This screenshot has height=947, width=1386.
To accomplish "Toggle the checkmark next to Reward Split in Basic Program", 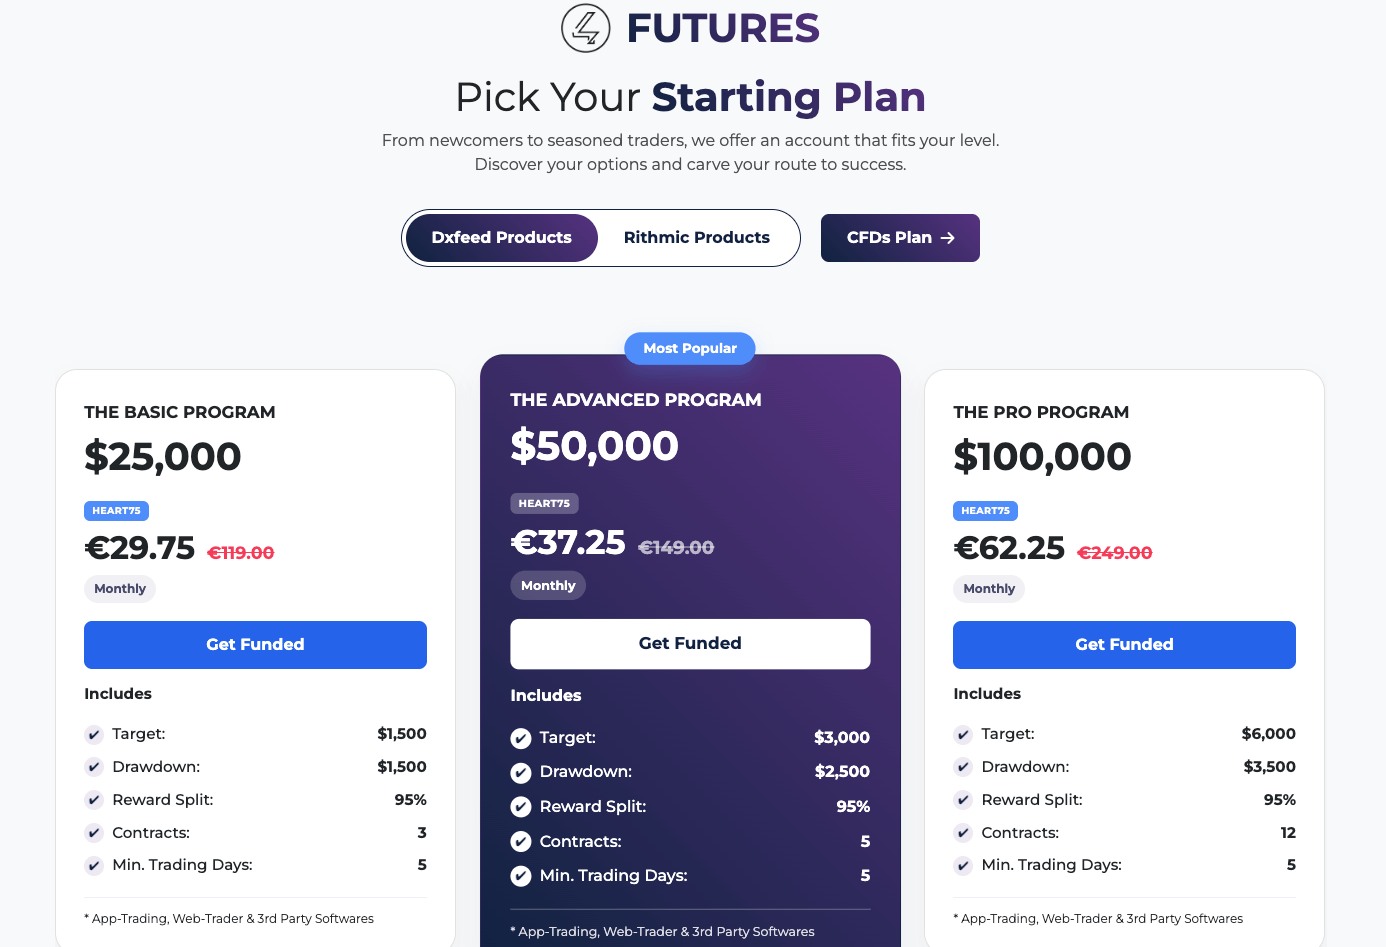I will (x=94, y=800).
